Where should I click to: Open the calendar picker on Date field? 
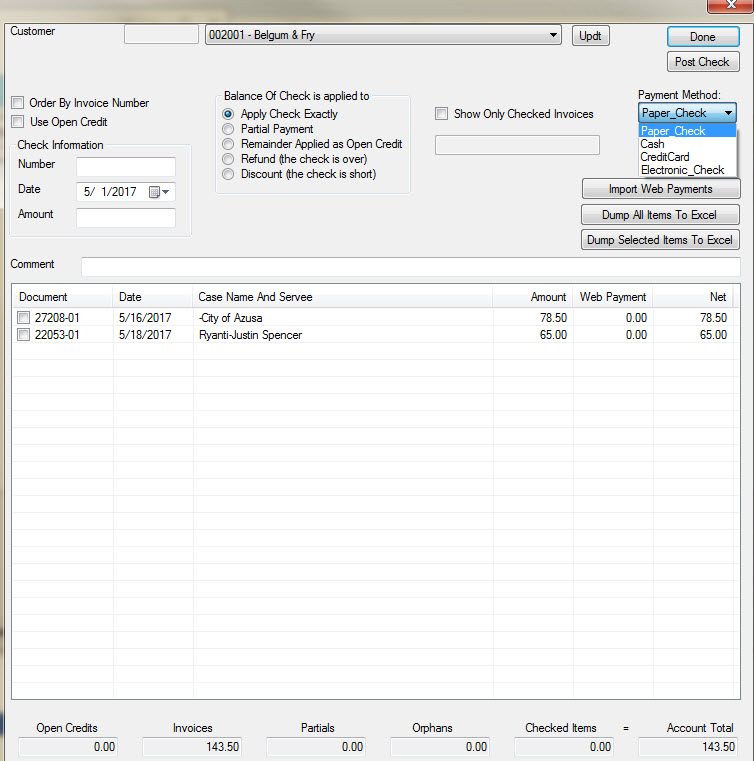[x=159, y=192]
